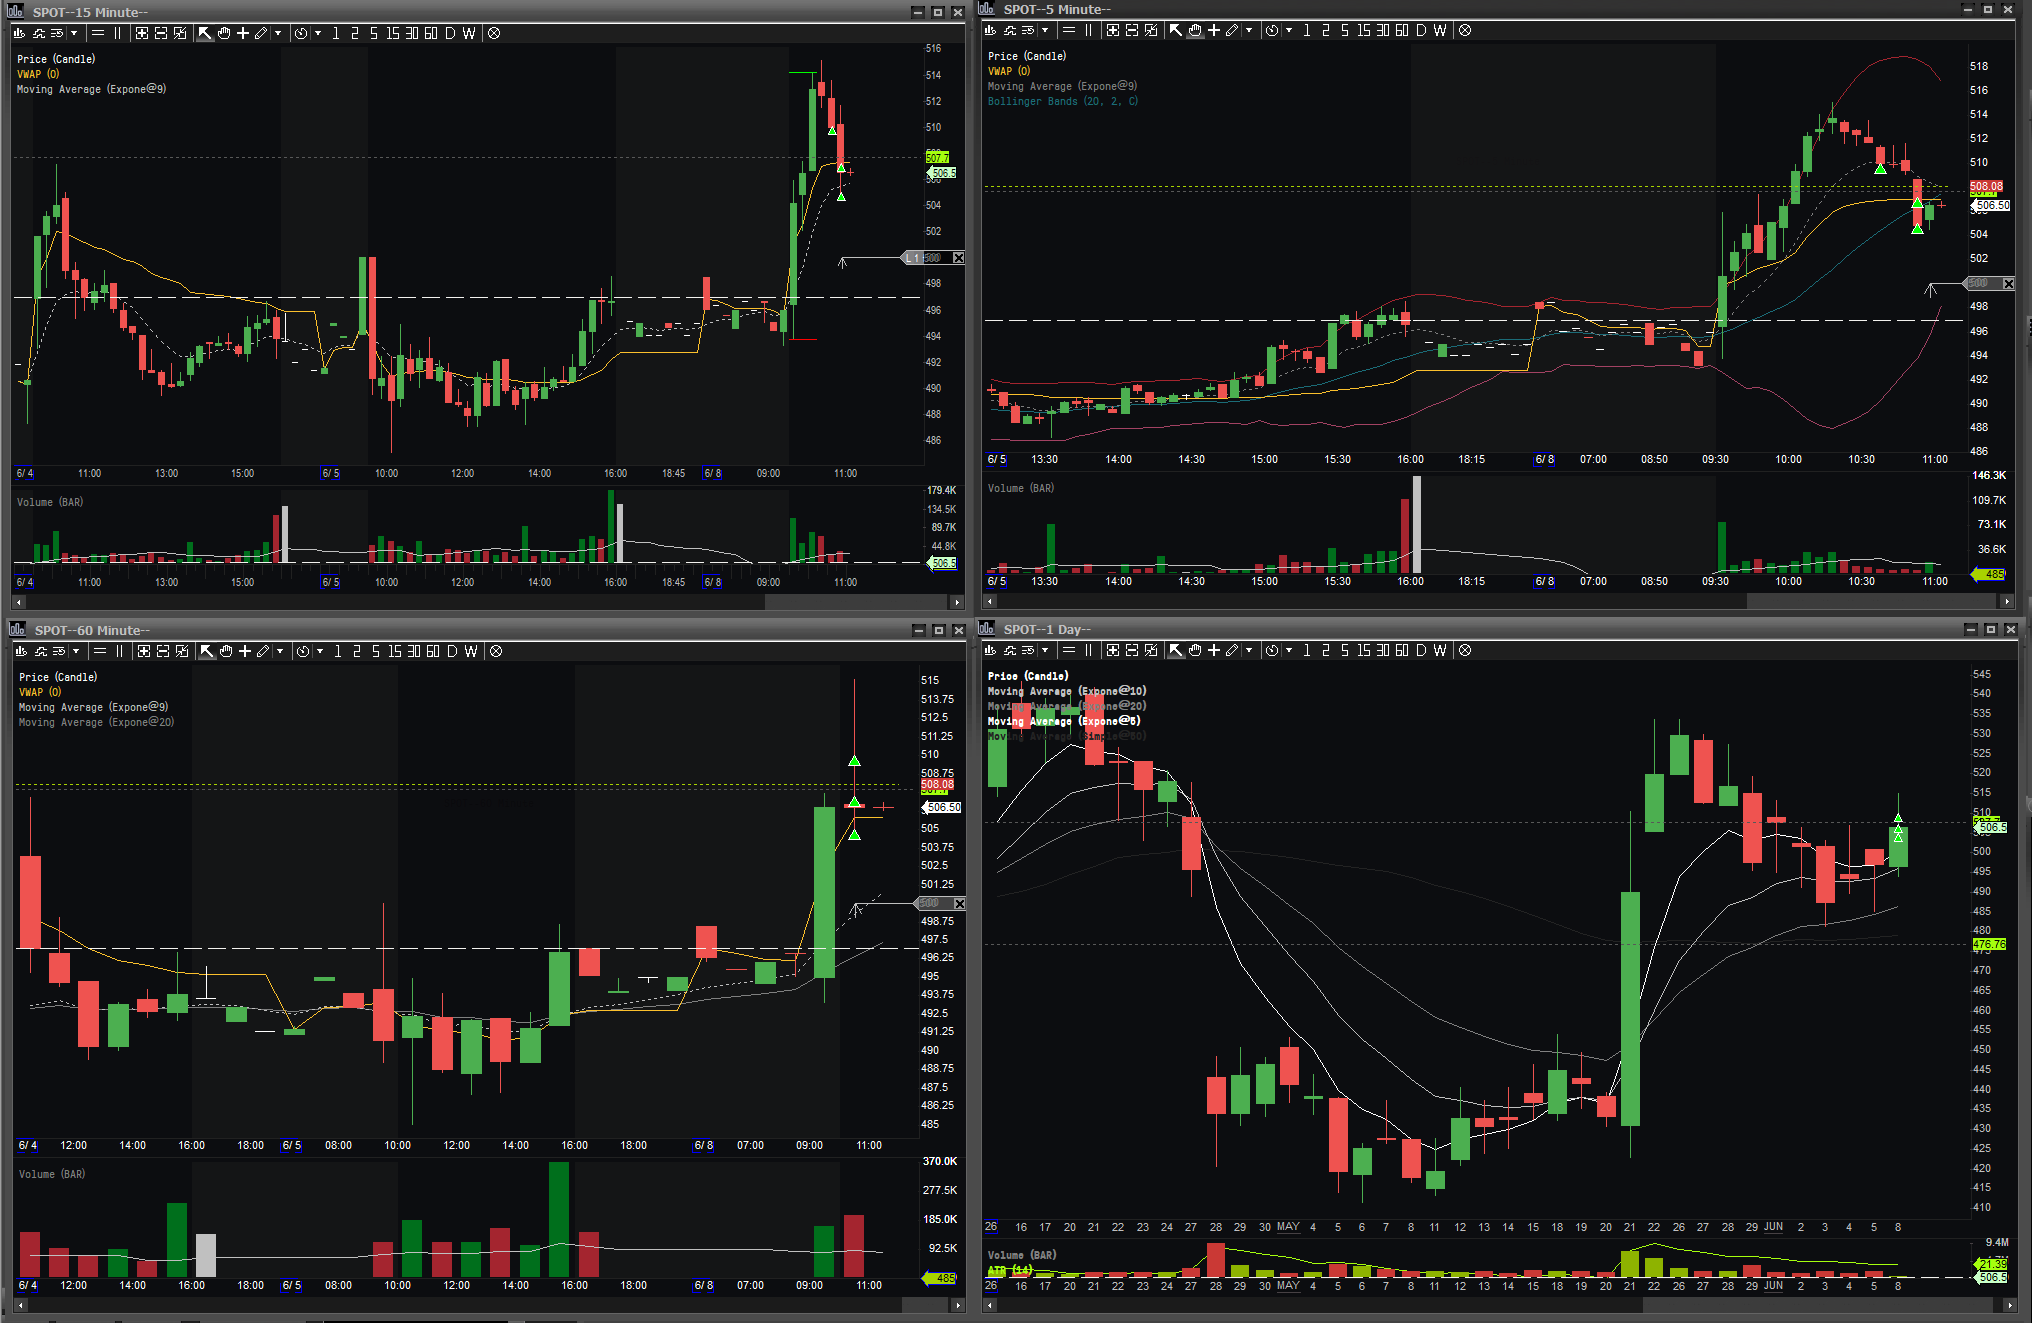Open drawing tools dropdown arrow in SPOT 15 Minute toolbar
The image size is (2032, 1323).
point(278,33)
